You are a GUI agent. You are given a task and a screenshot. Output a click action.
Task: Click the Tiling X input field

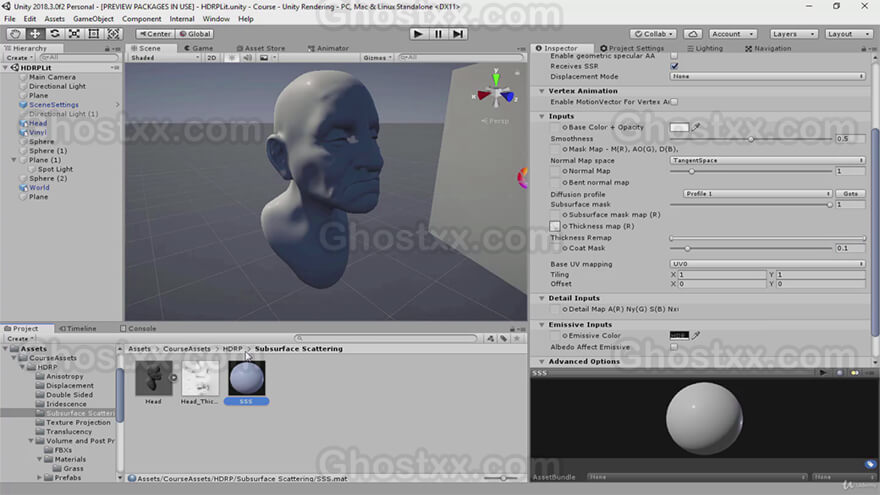(722, 275)
